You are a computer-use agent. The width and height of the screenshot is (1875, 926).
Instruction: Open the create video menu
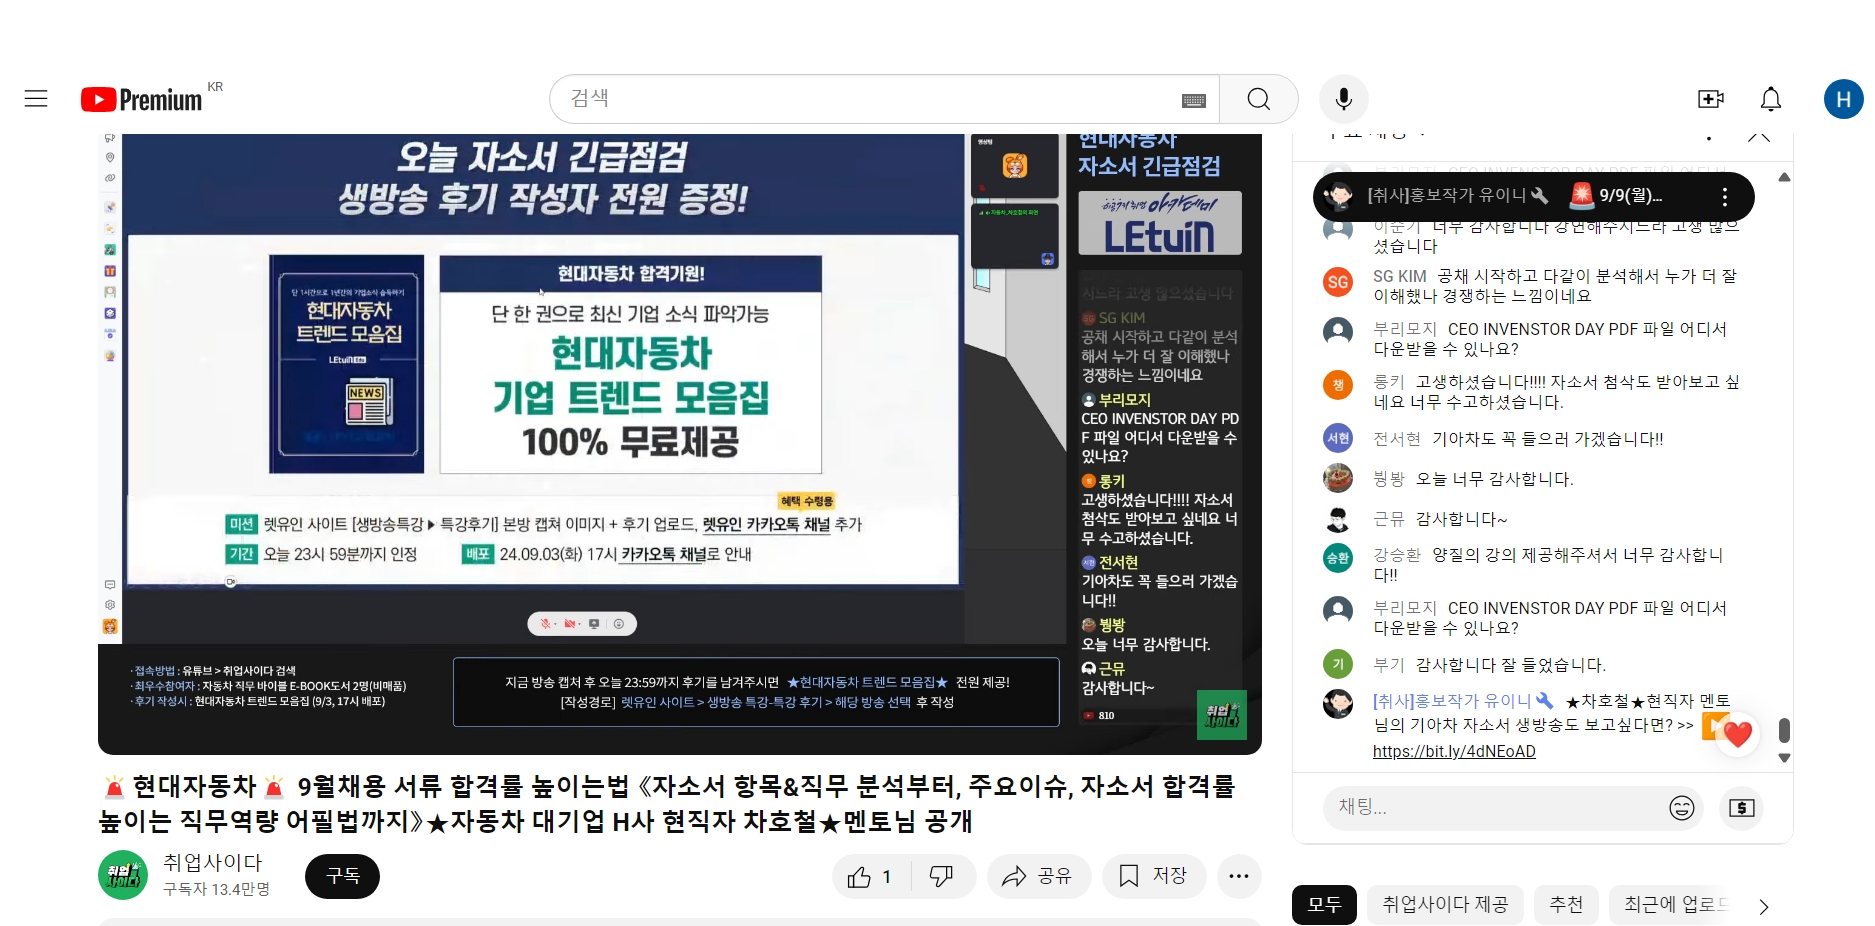(x=1710, y=99)
